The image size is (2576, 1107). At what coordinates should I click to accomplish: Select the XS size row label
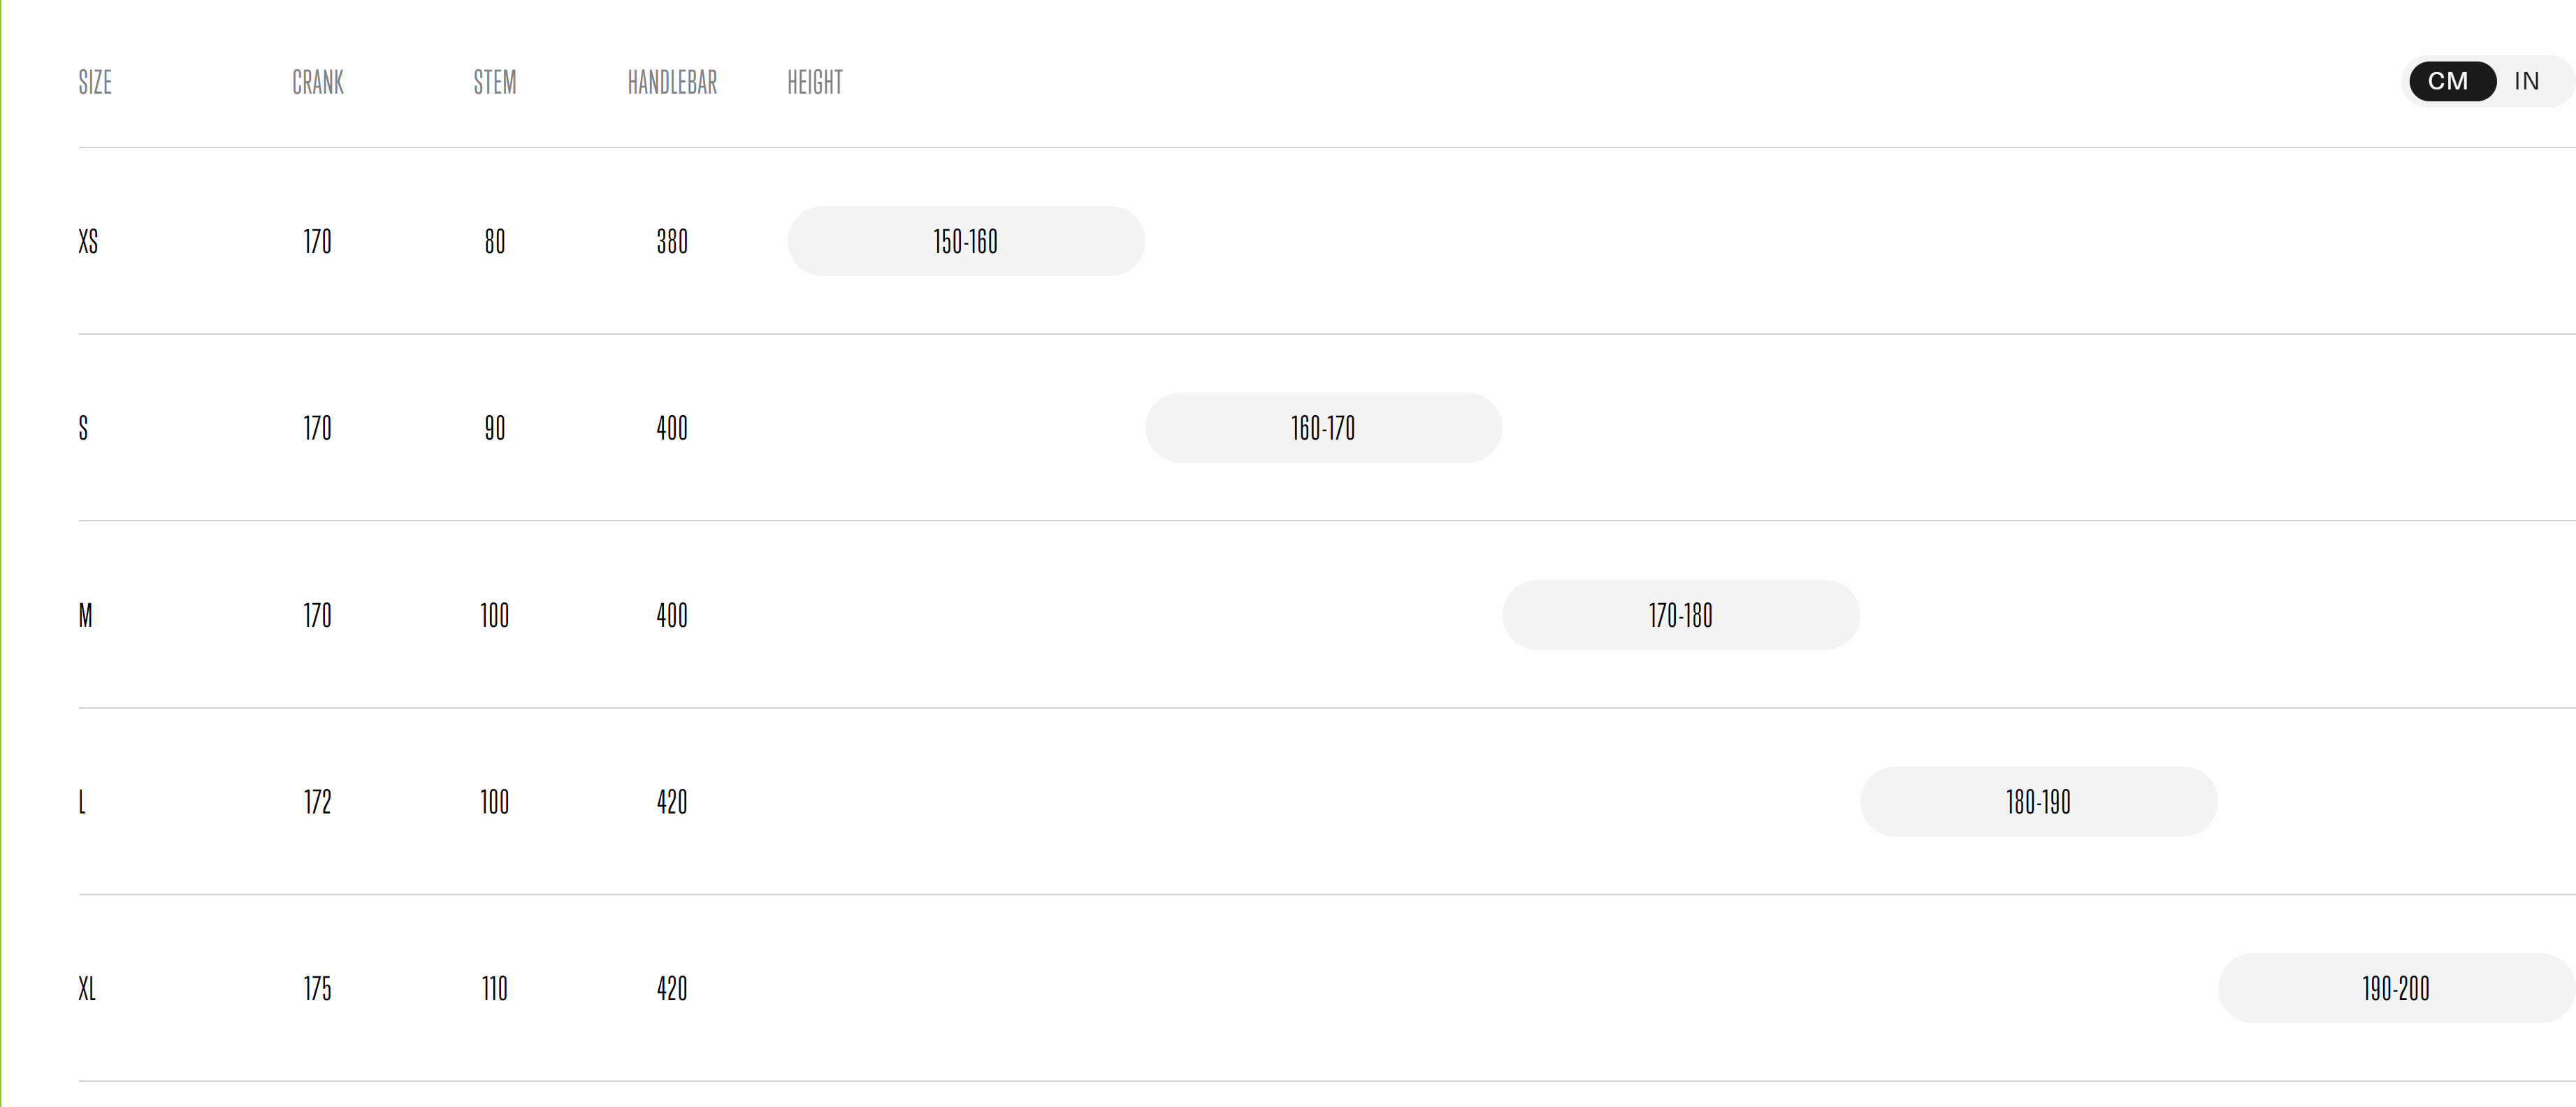88,241
